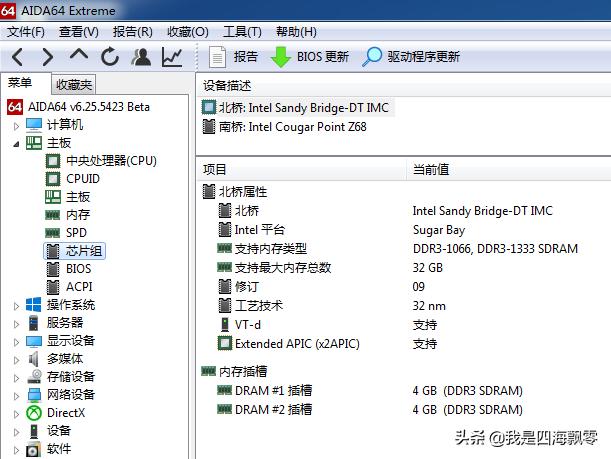Select the 南桥: Intel Cougar Point Z68 device
The width and height of the screenshot is (611, 459).
pyautogui.click(x=284, y=127)
